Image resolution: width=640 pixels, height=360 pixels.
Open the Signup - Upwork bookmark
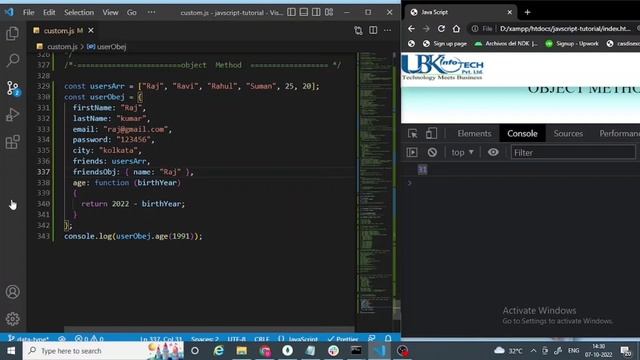tap(572, 44)
